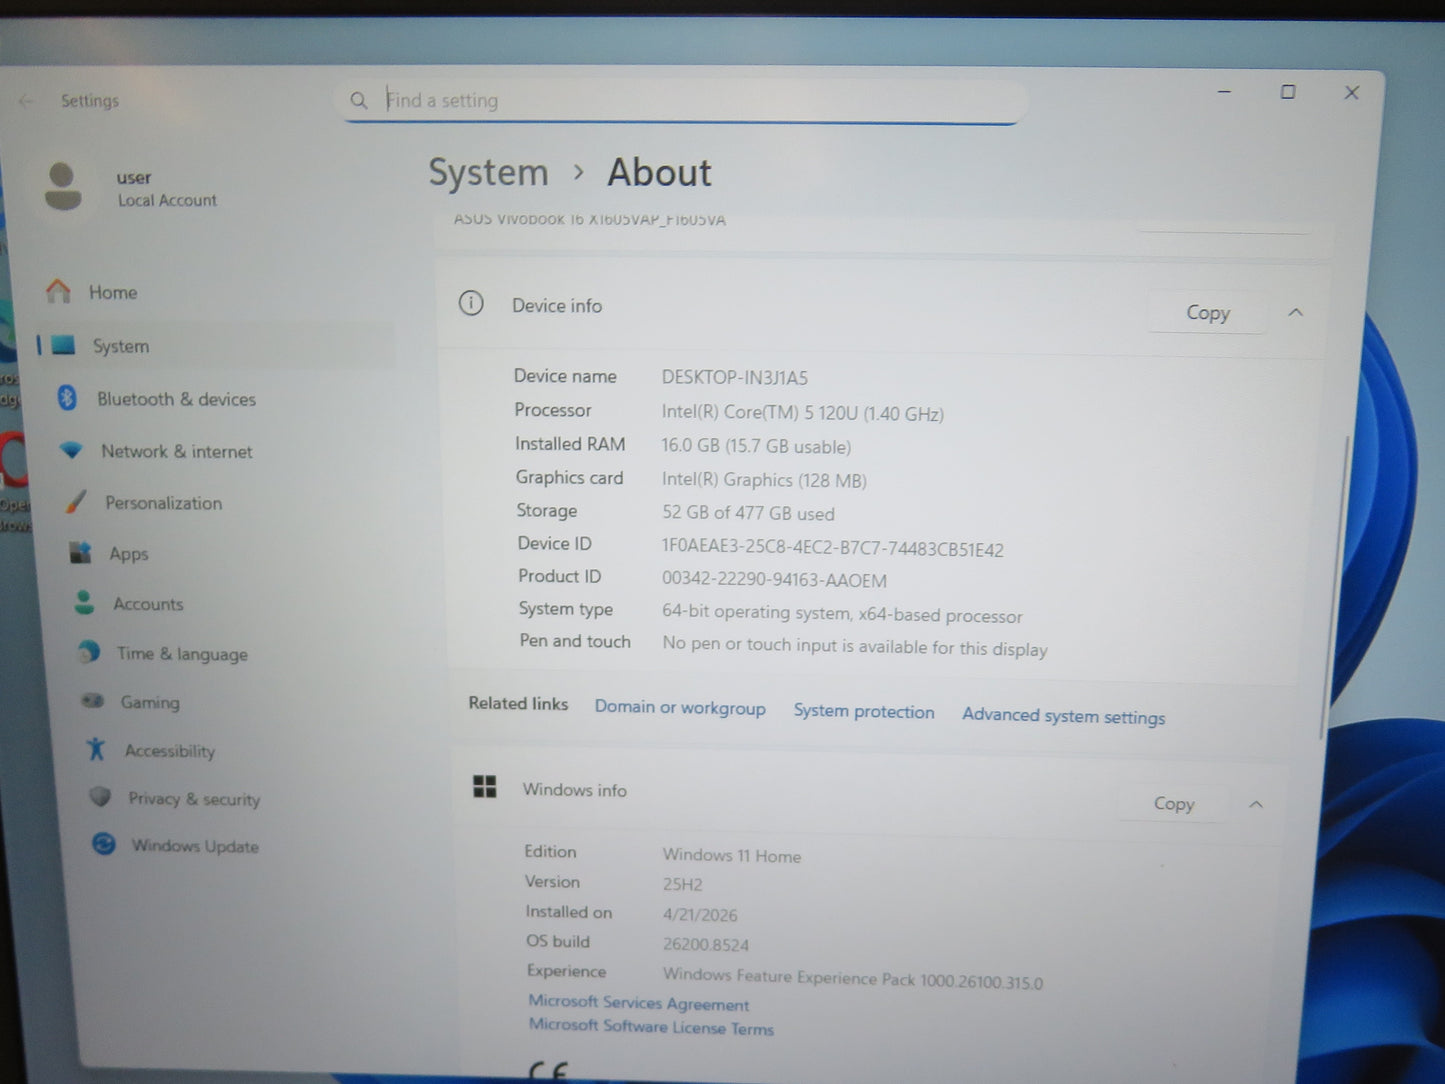The image size is (1445, 1084).
Task: Click the Home house icon
Action: (x=59, y=291)
